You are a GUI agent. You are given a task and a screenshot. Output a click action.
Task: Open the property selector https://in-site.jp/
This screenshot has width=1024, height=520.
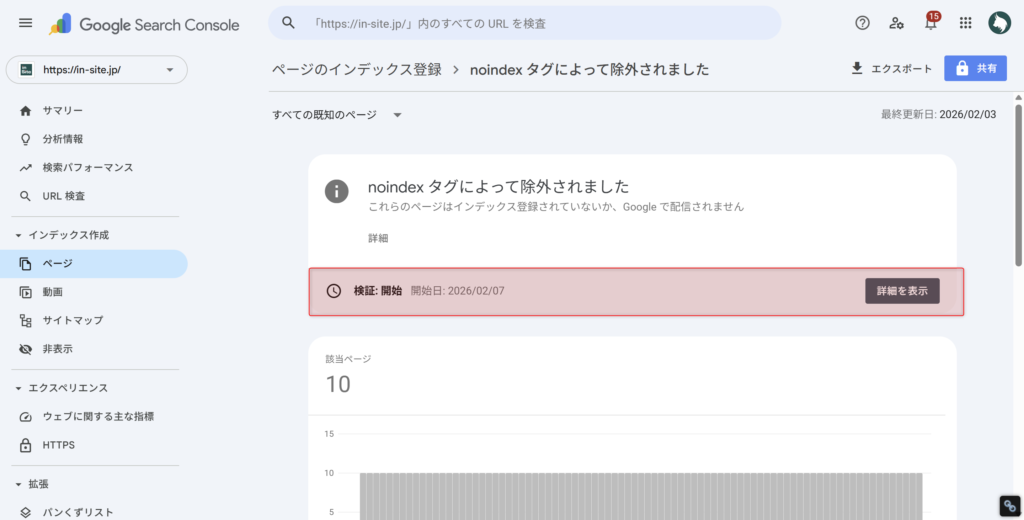point(97,70)
